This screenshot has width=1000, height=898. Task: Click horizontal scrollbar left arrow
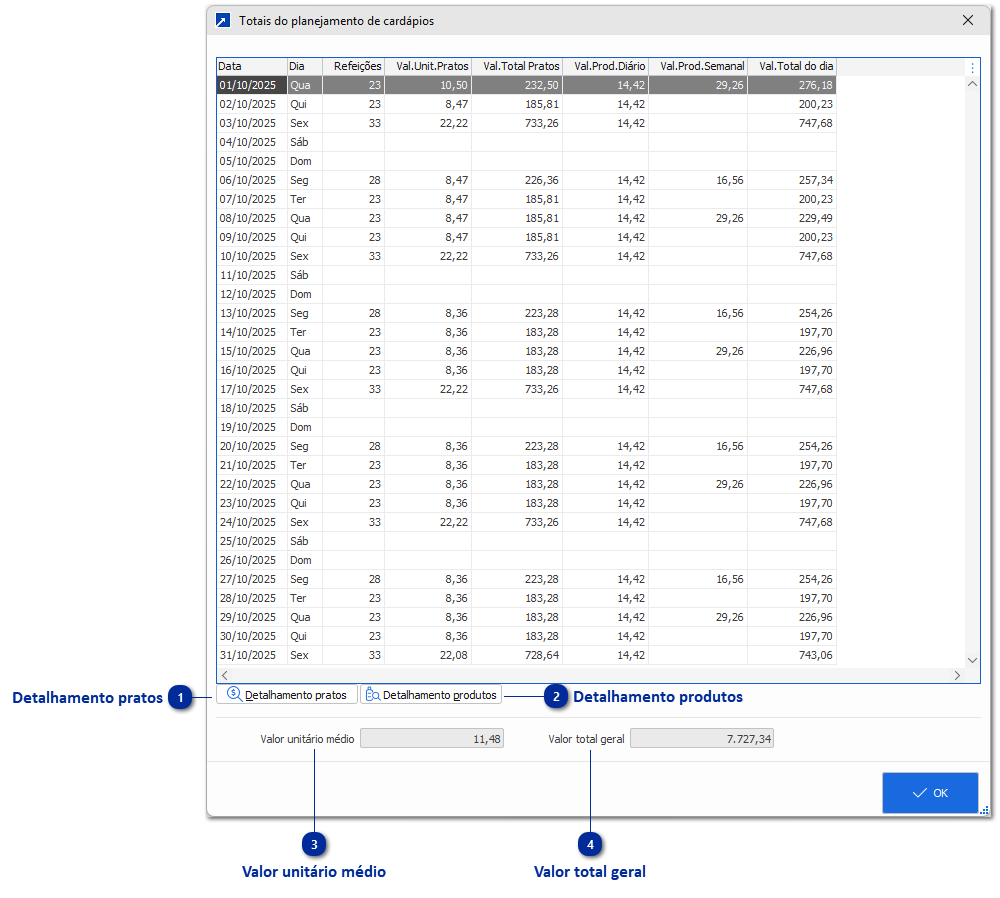224,675
